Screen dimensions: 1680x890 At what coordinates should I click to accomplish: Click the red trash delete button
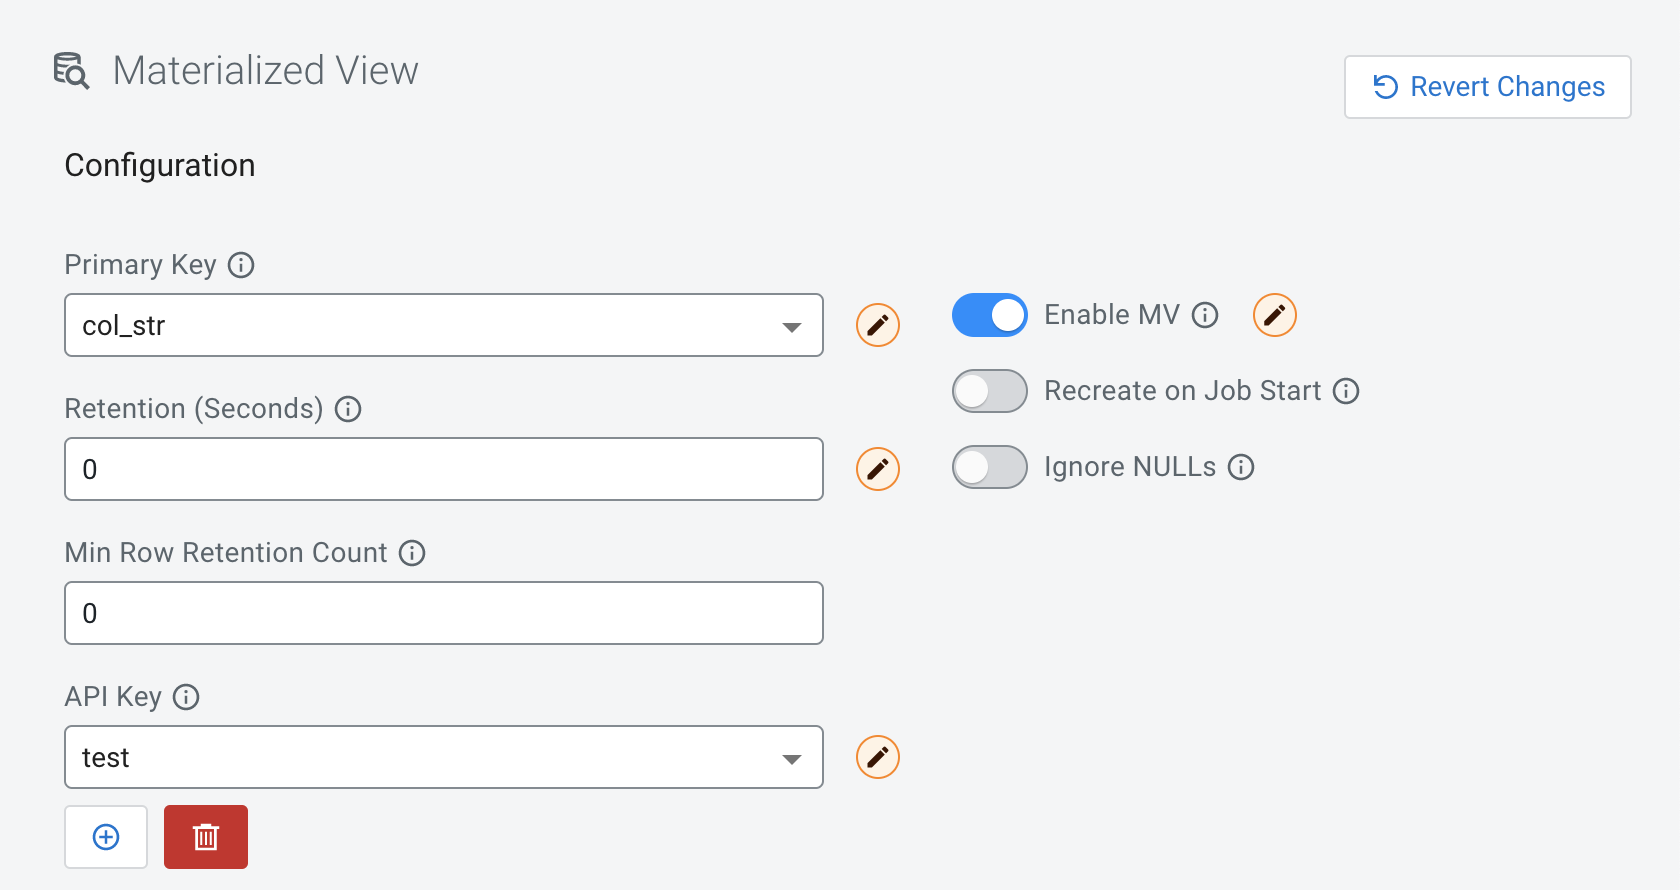coord(206,837)
